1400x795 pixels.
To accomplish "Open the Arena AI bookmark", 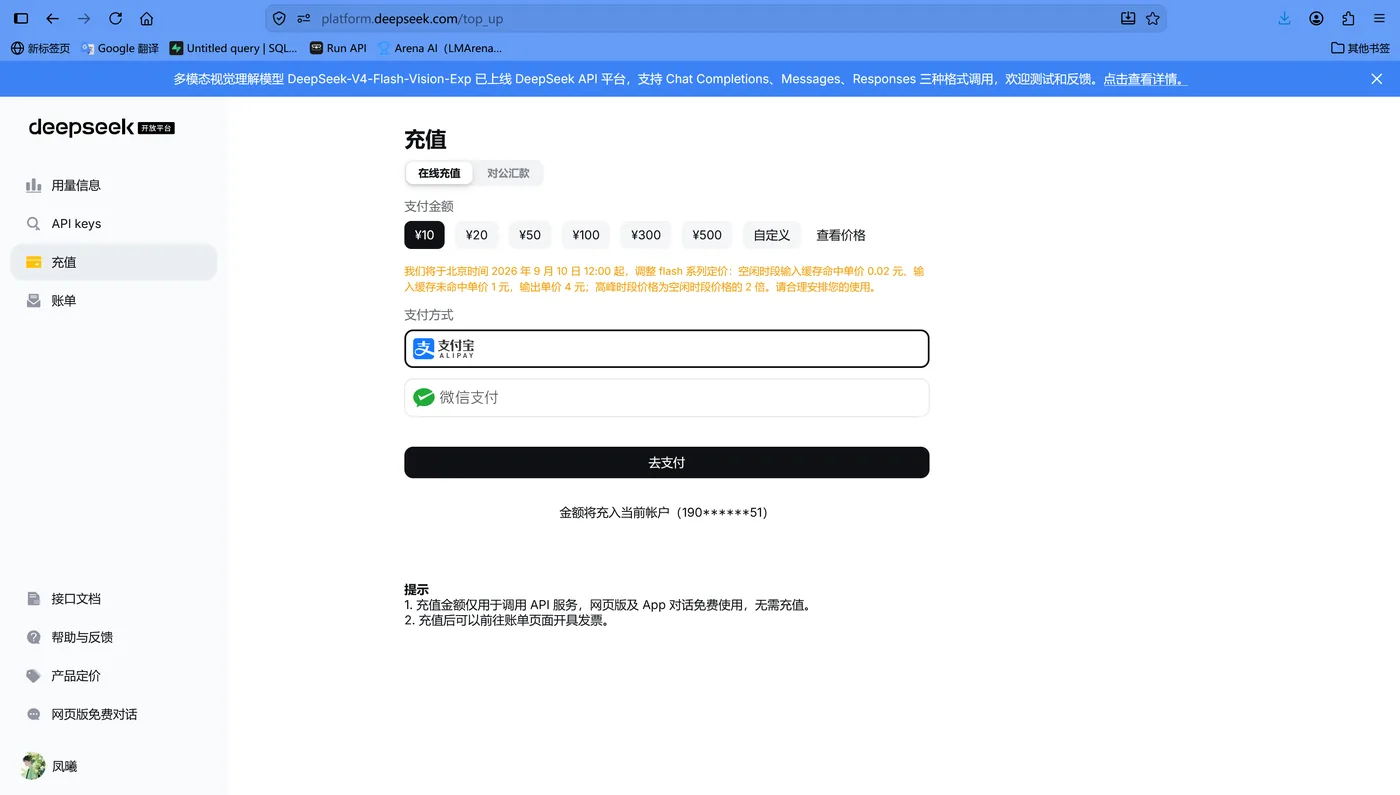I will pos(440,48).
